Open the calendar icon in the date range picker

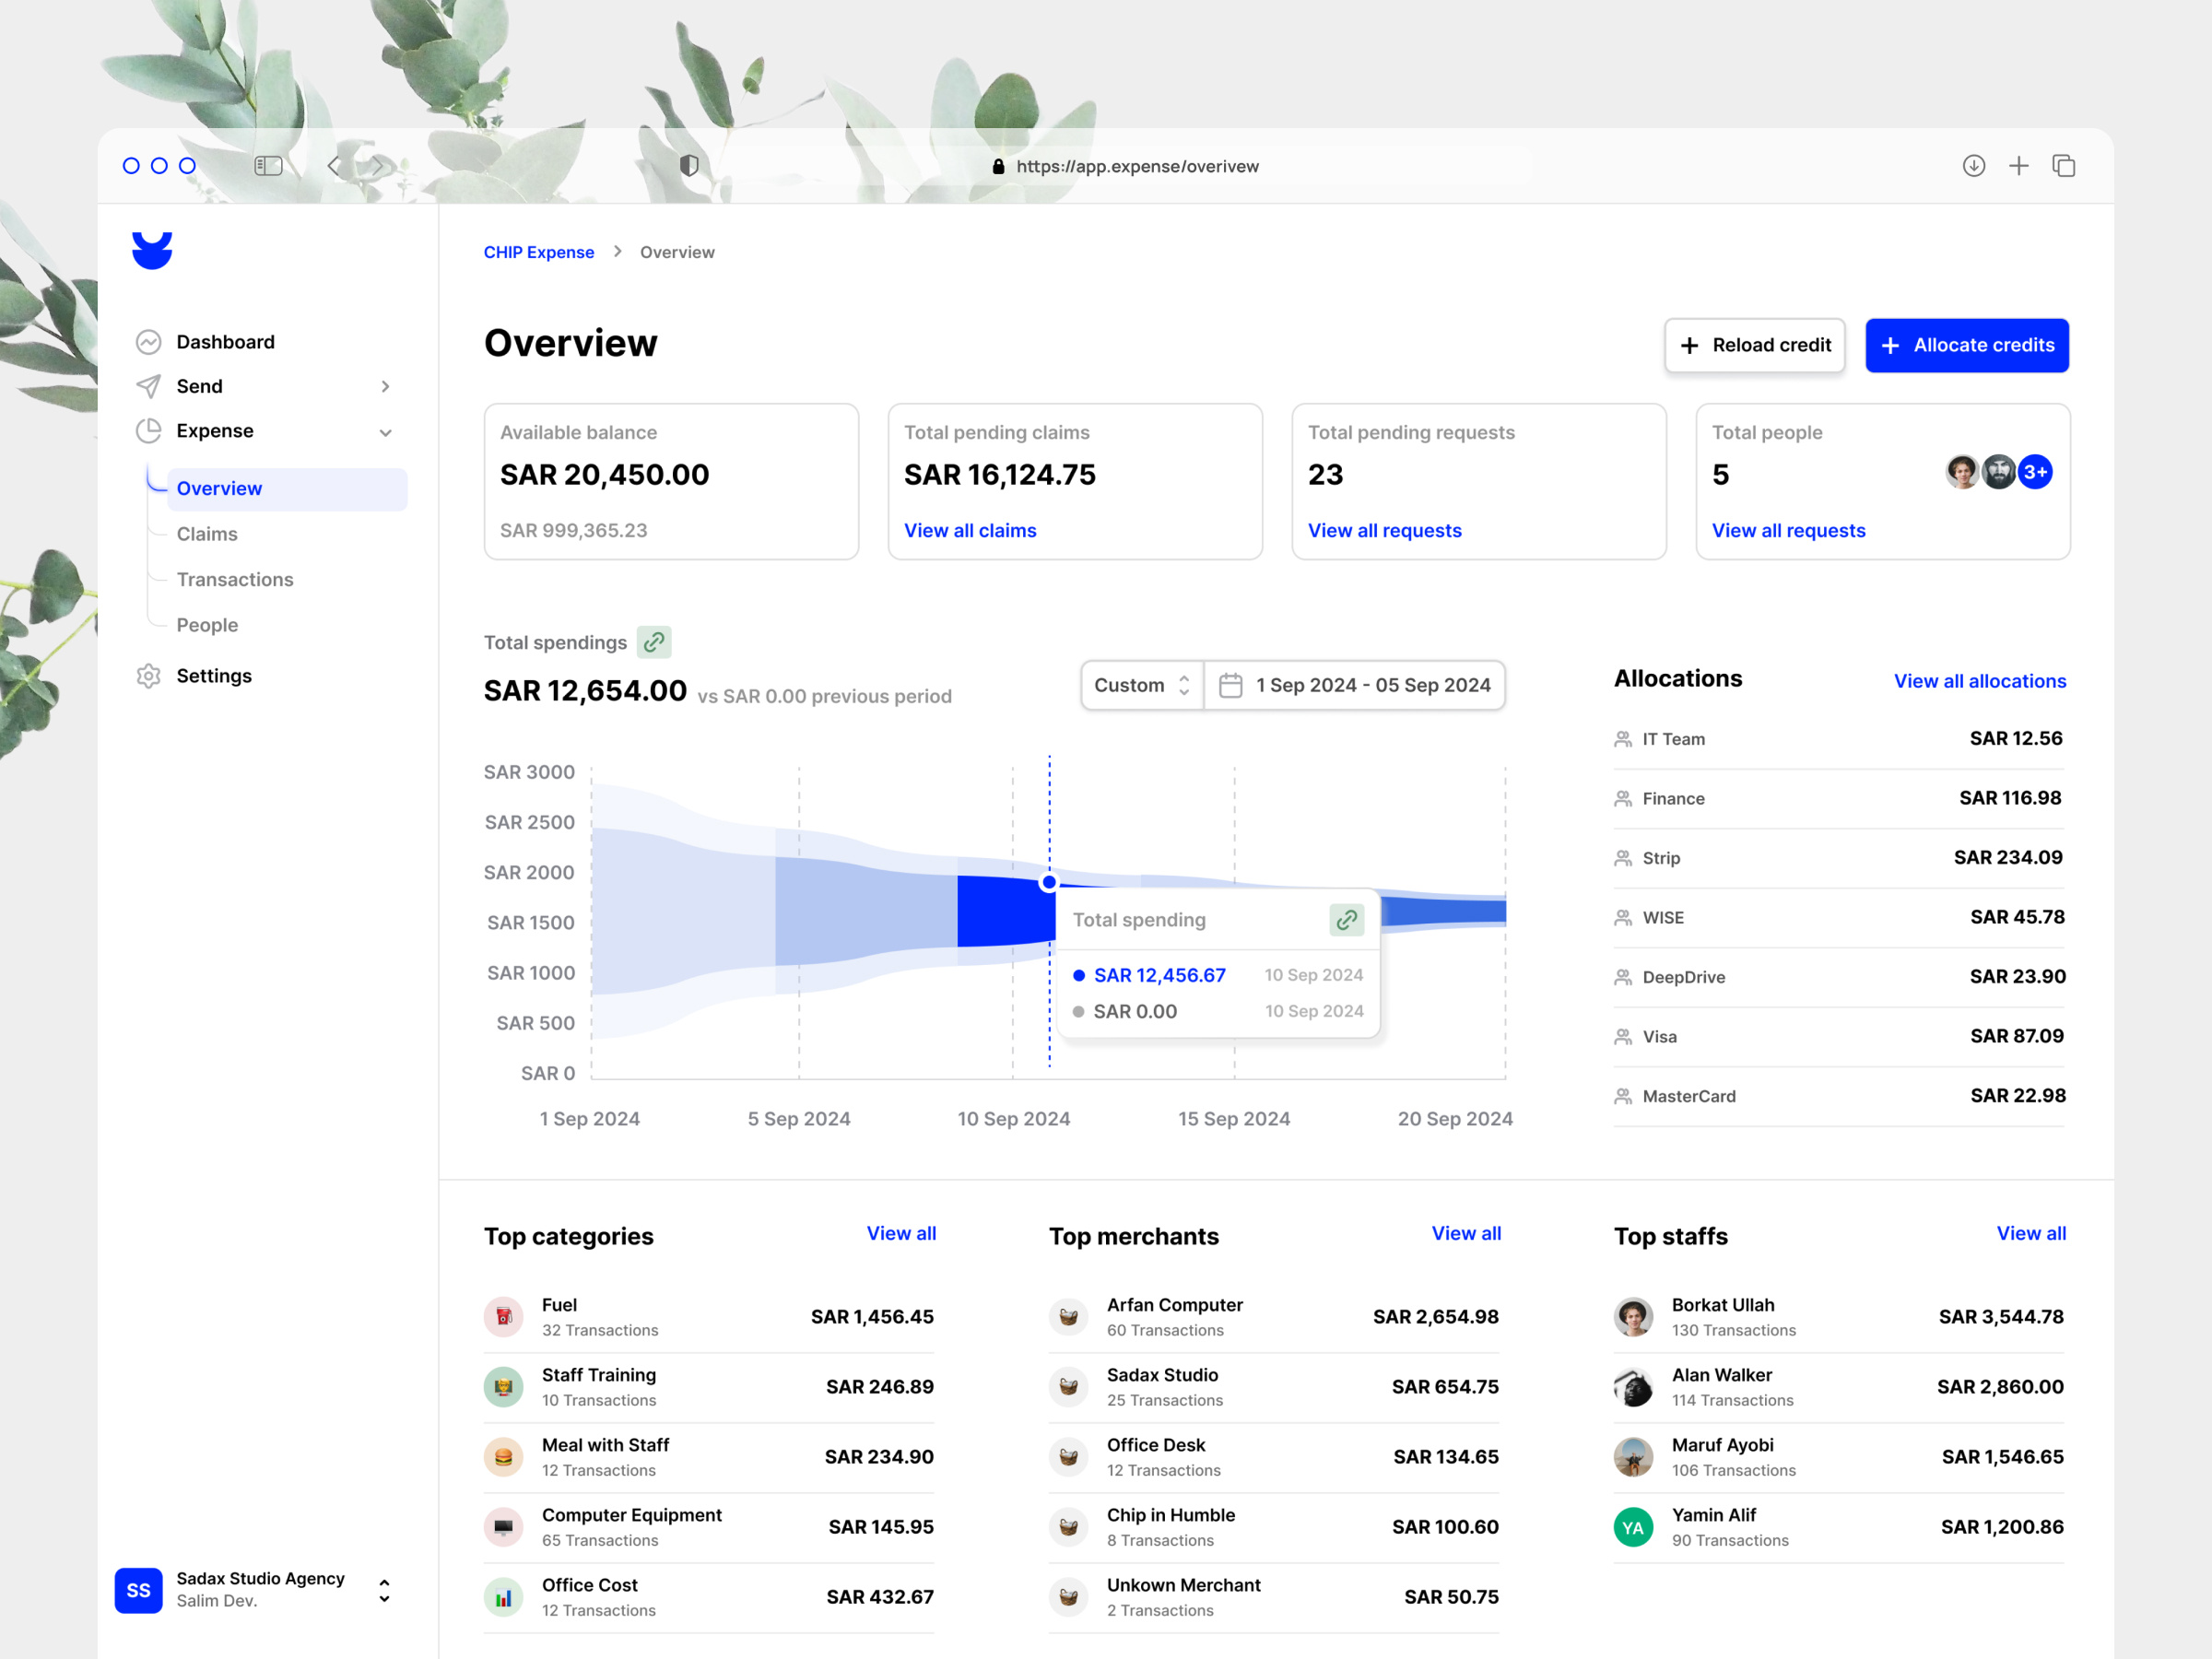[x=1232, y=685]
